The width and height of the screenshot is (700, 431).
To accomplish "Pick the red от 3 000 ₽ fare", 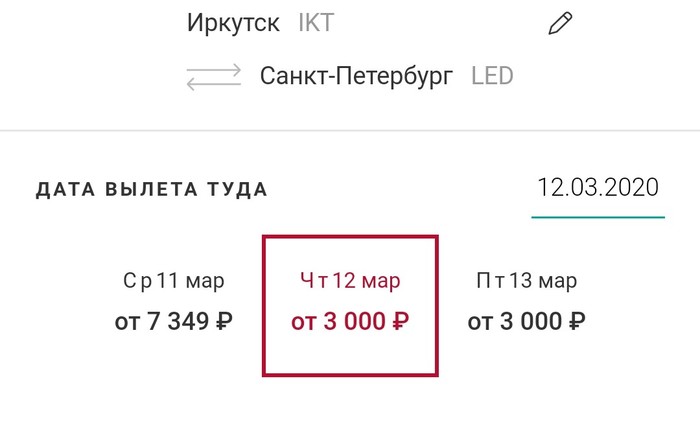I will tap(350, 322).
